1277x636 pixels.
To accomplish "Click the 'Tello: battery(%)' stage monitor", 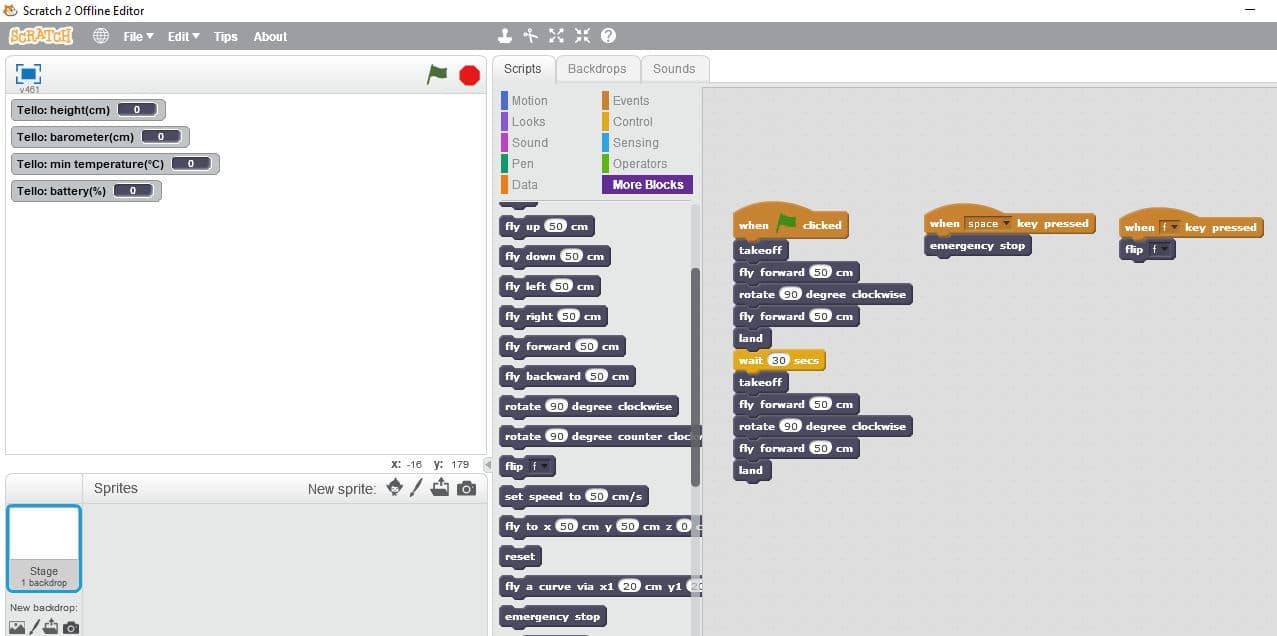I will pyautogui.click(x=86, y=191).
